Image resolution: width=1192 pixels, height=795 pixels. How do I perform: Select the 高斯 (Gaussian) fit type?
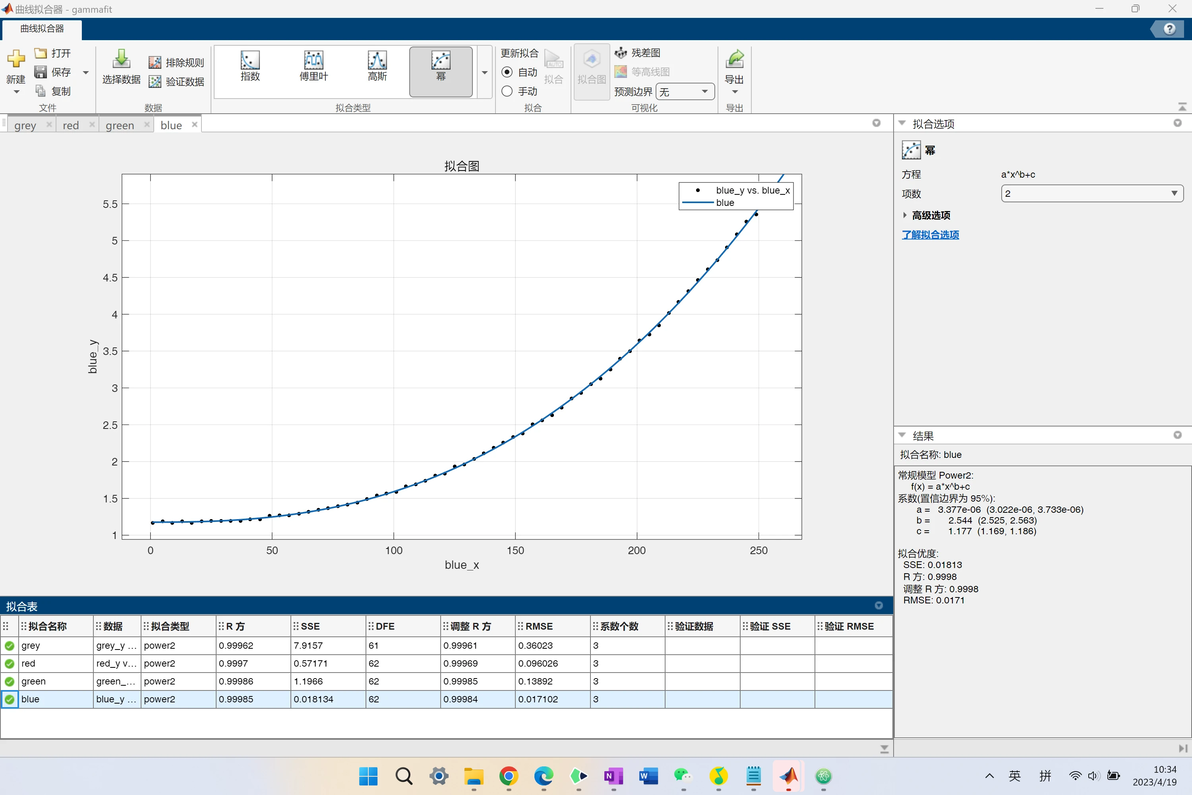(x=377, y=65)
